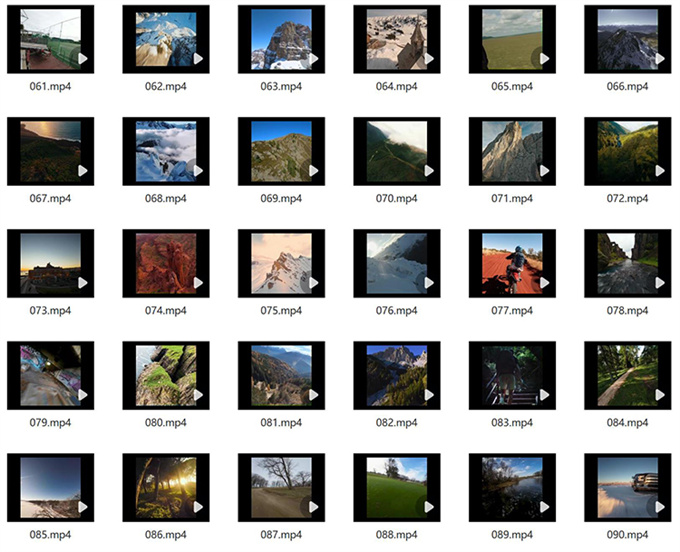Click the 090.mp4 truck thumbnail

point(628,487)
